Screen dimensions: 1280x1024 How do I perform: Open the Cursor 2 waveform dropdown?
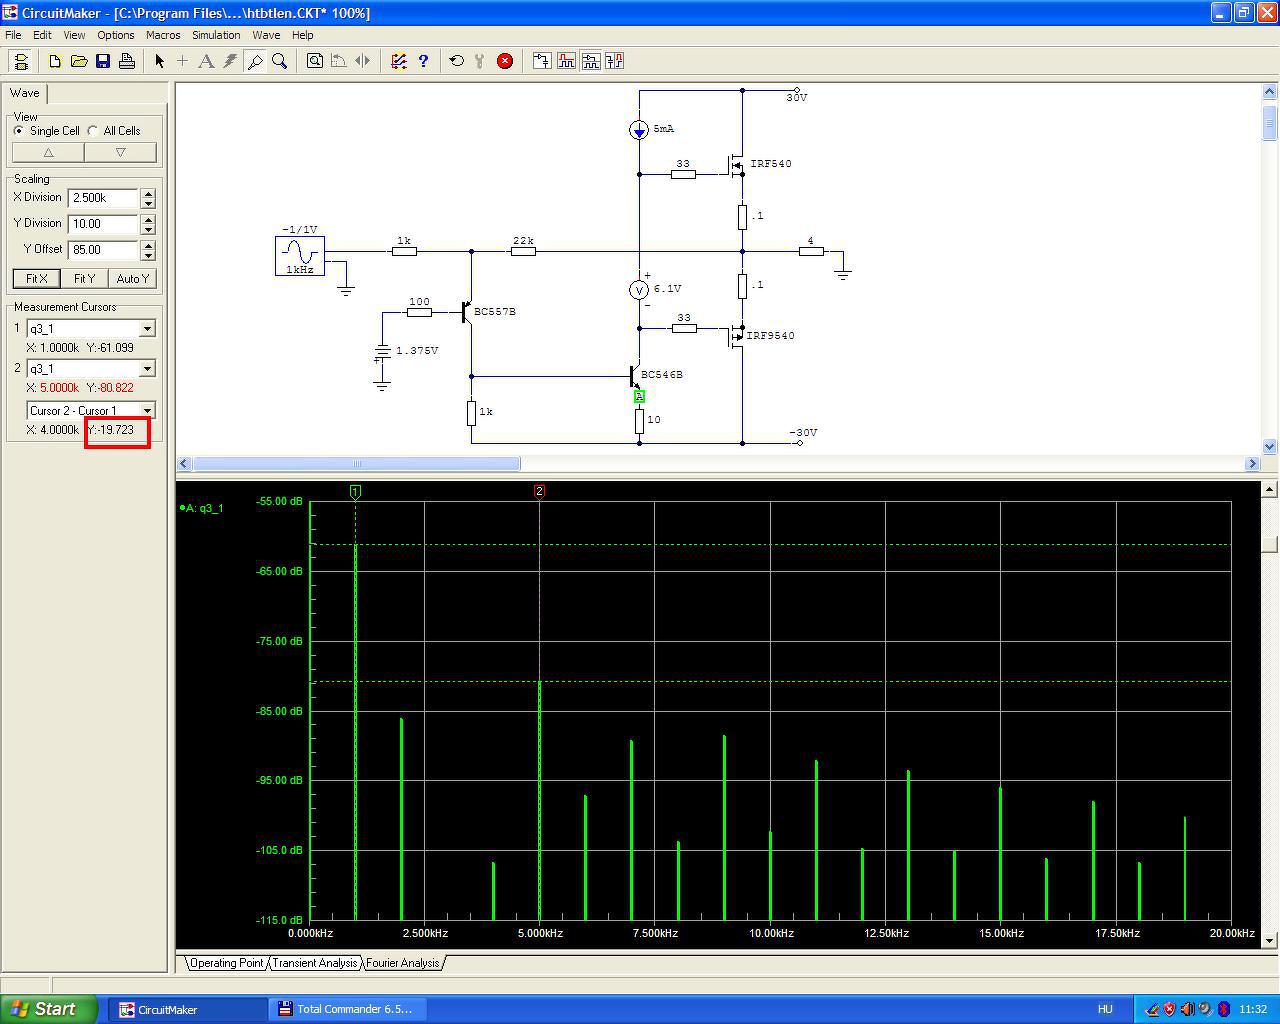147,369
